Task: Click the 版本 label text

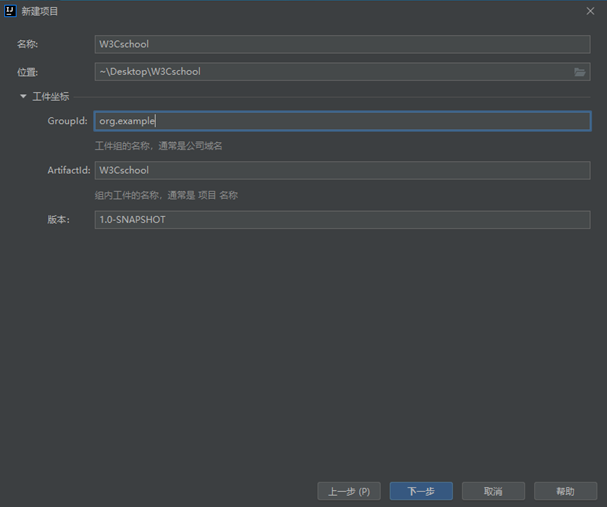Action: coord(58,220)
